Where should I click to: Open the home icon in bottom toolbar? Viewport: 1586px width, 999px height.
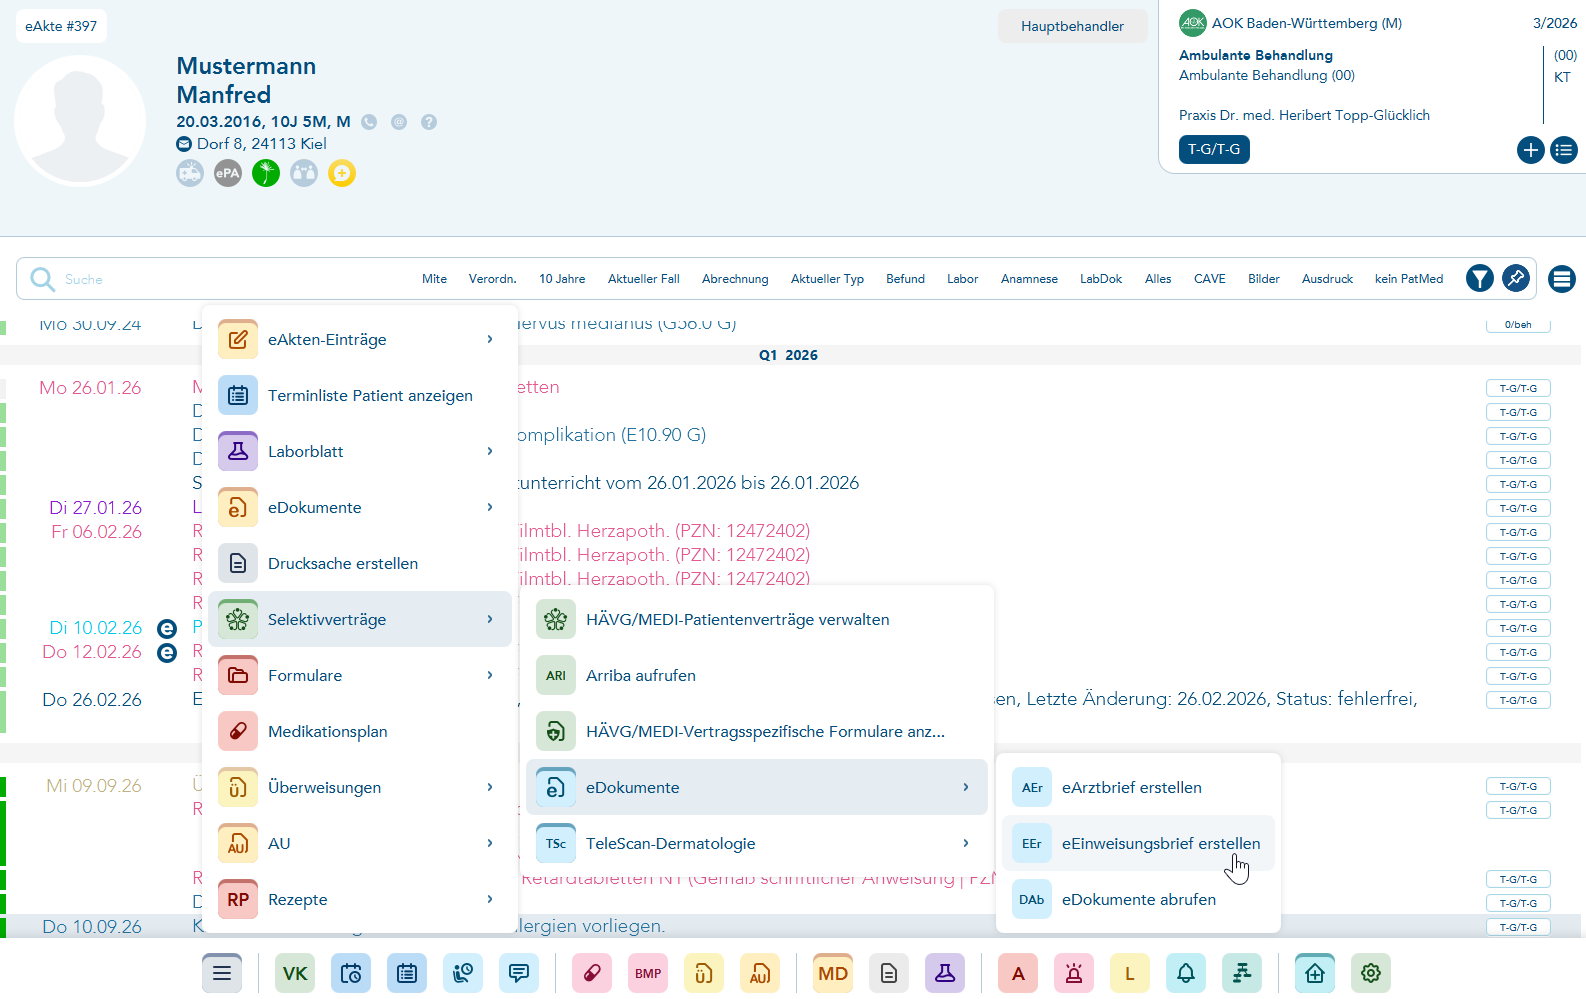(1315, 973)
